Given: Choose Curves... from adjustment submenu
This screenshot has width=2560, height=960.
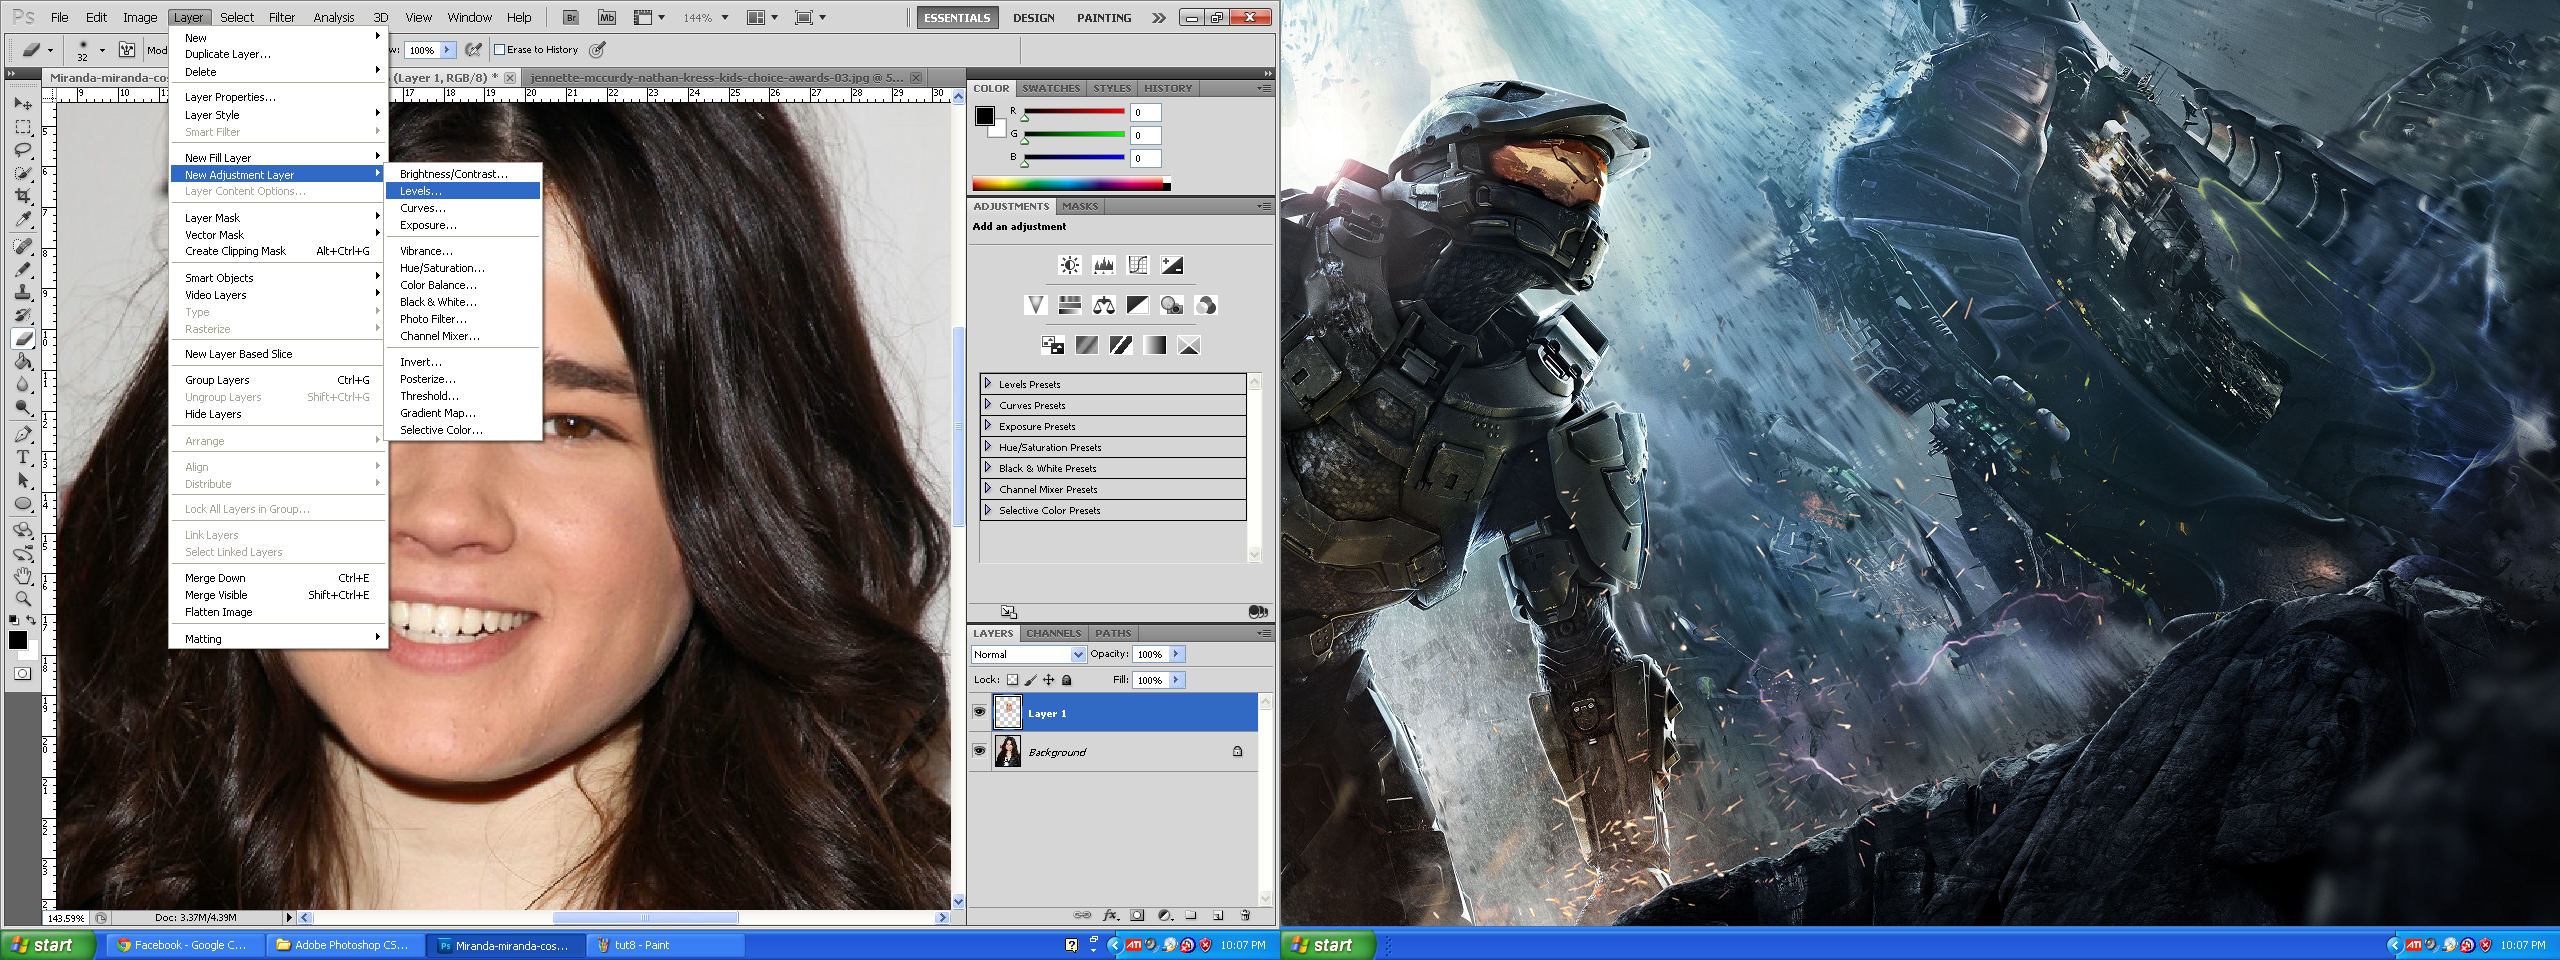Looking at the screenshot, I should pyautogui.click(x=463, y=208).
